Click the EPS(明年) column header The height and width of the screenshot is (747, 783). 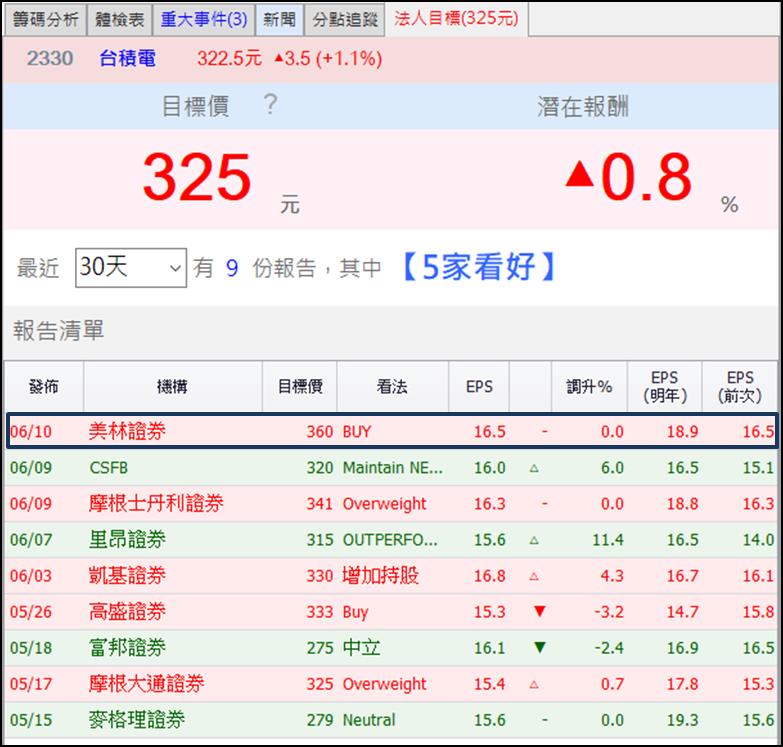(665, 386)
